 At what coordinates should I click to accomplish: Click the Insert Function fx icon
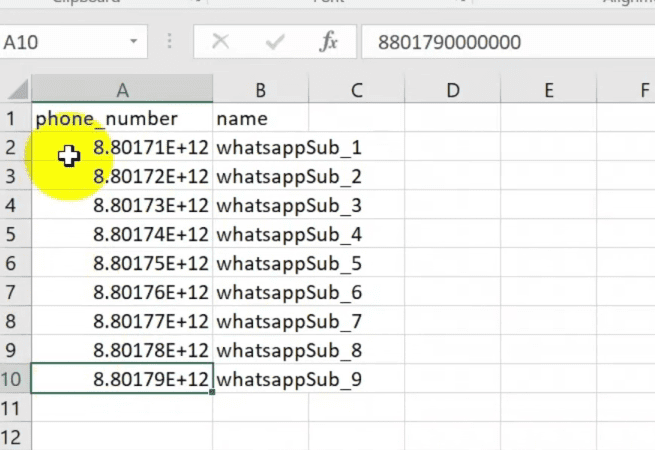(x=328, y=42)
